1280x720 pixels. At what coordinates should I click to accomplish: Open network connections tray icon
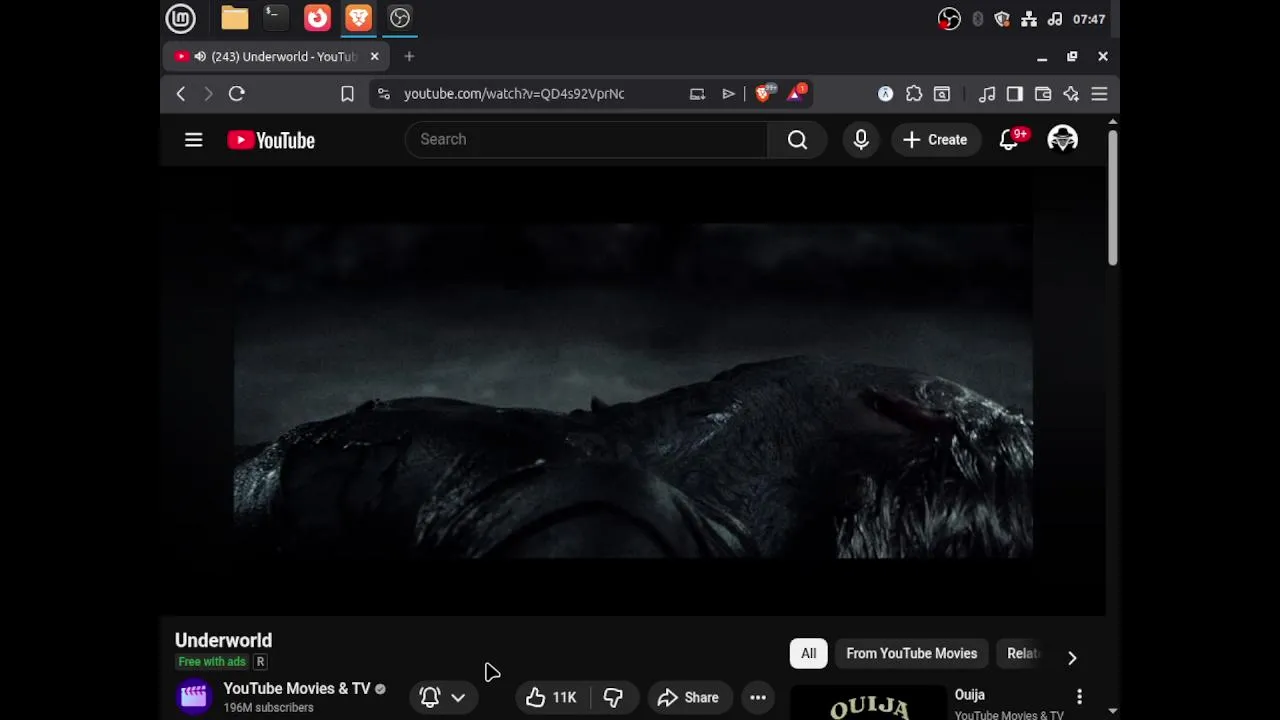pos(1028,19)
